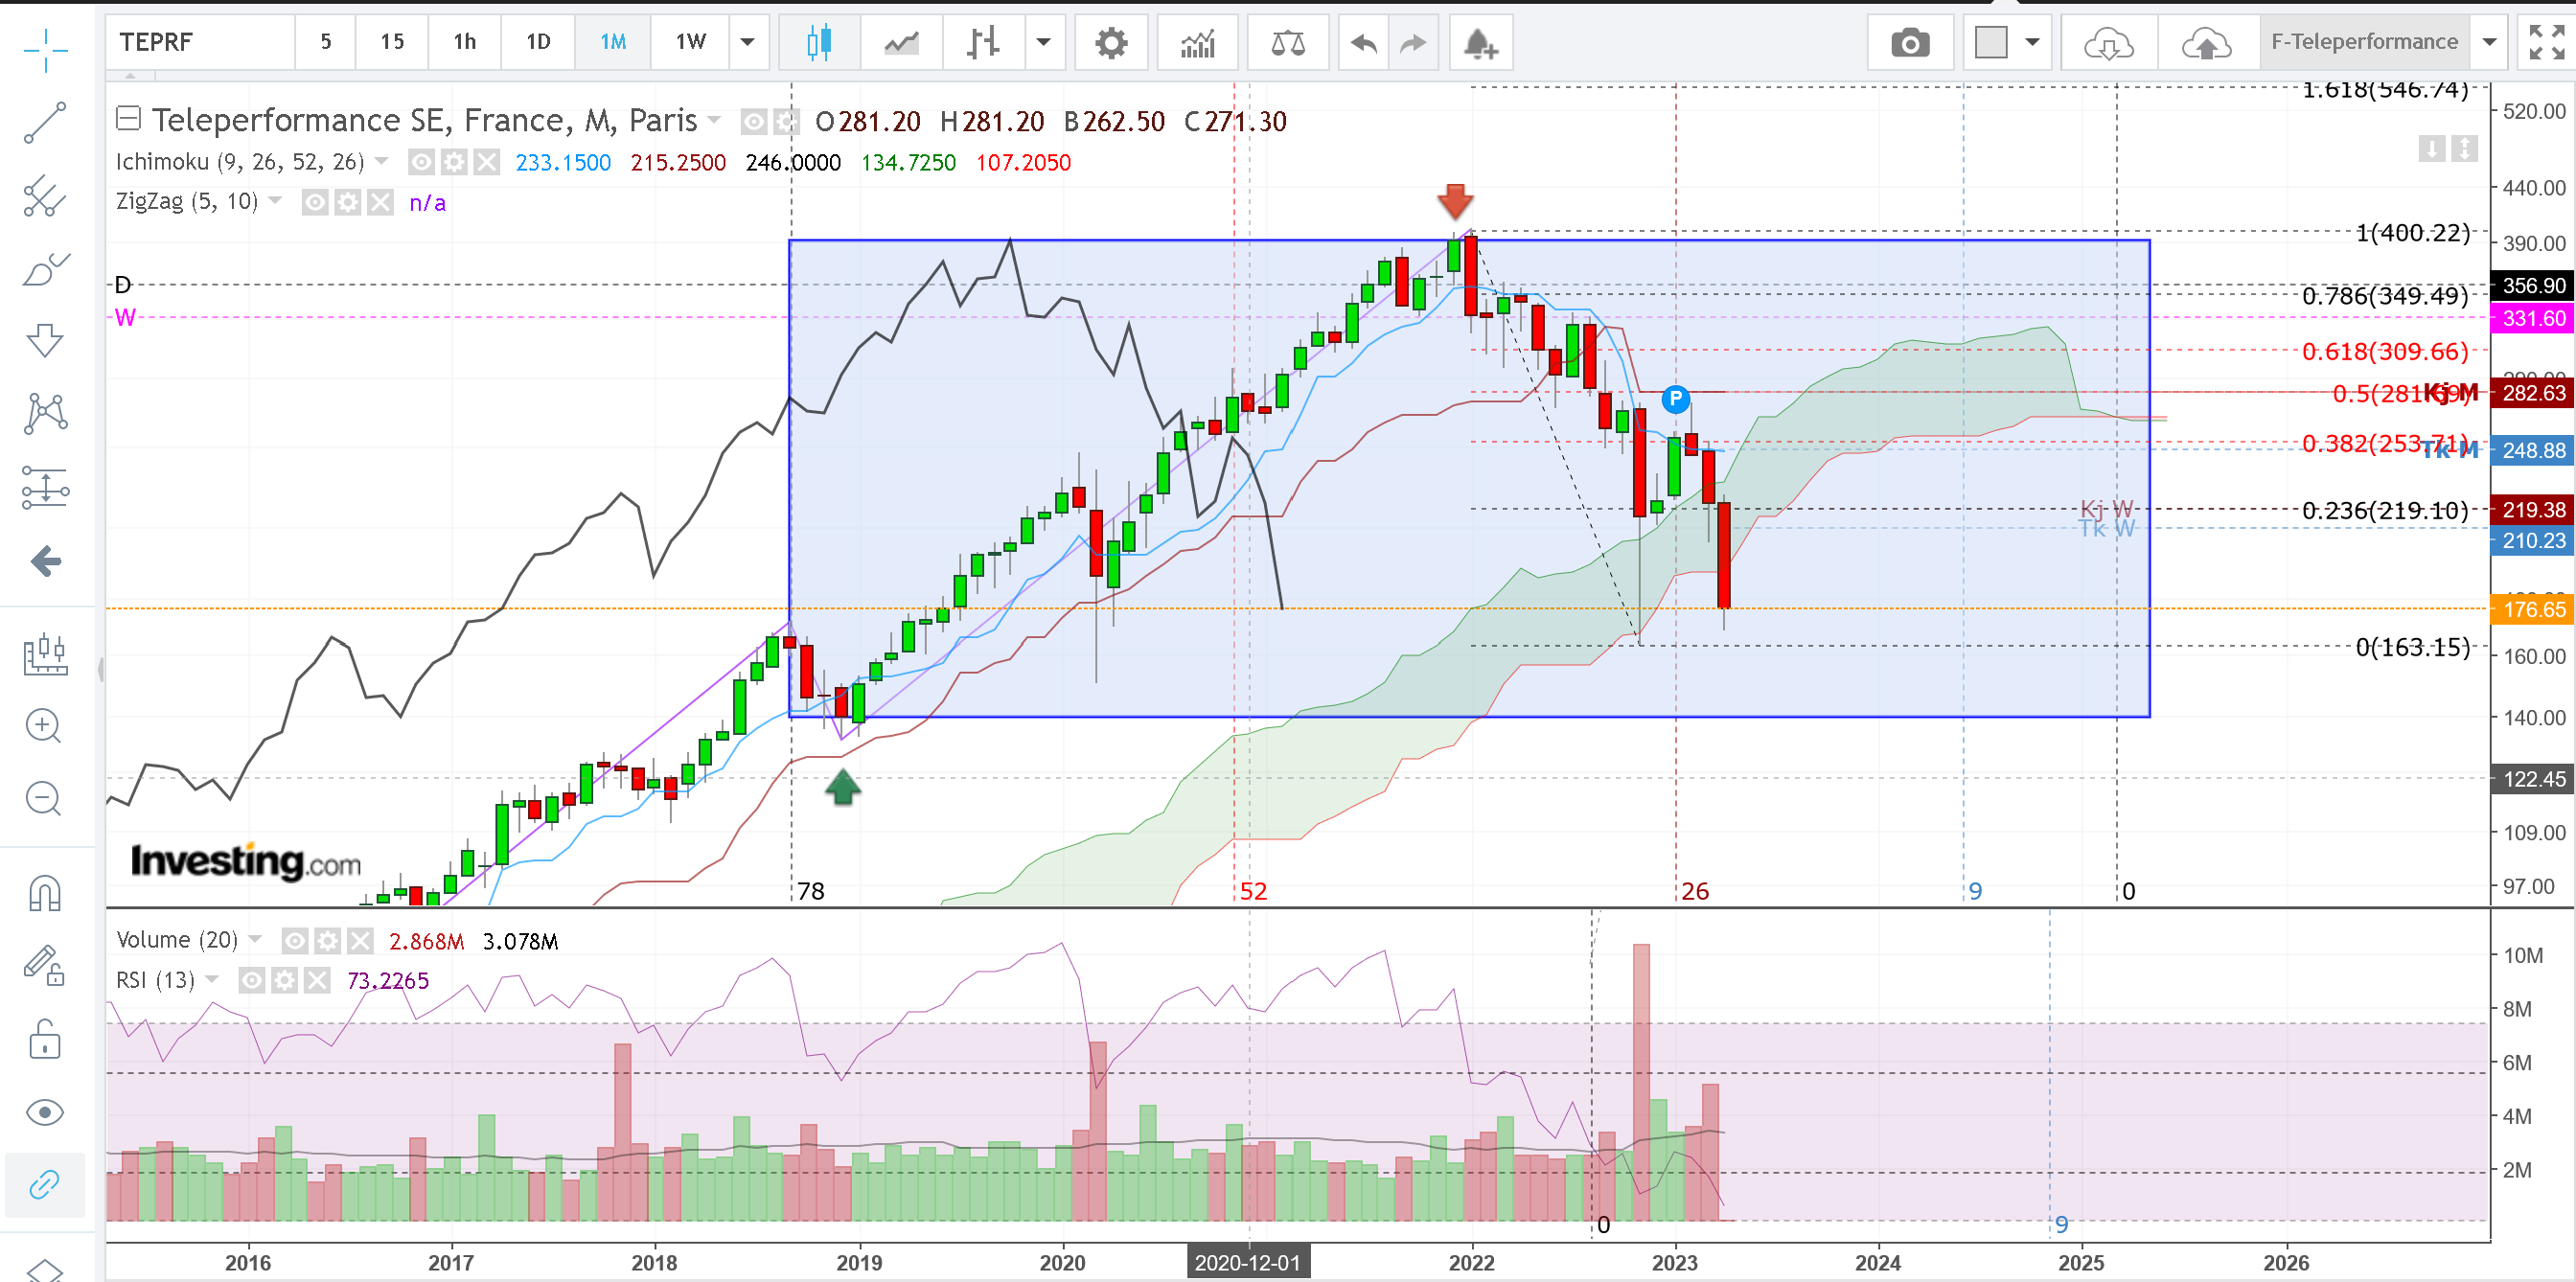Select the down arrow marker tool
This screenshot has height=1282, width=2576.
coord(45,340)
